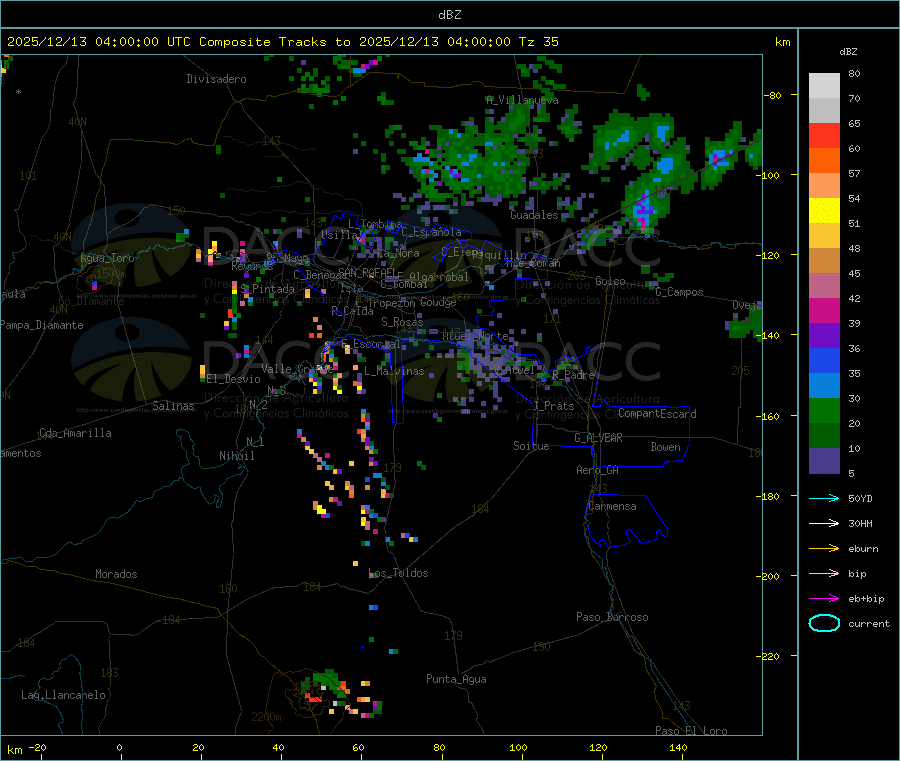Select the yellow 51–54 dBZ swatch

(x=824, y=211)
